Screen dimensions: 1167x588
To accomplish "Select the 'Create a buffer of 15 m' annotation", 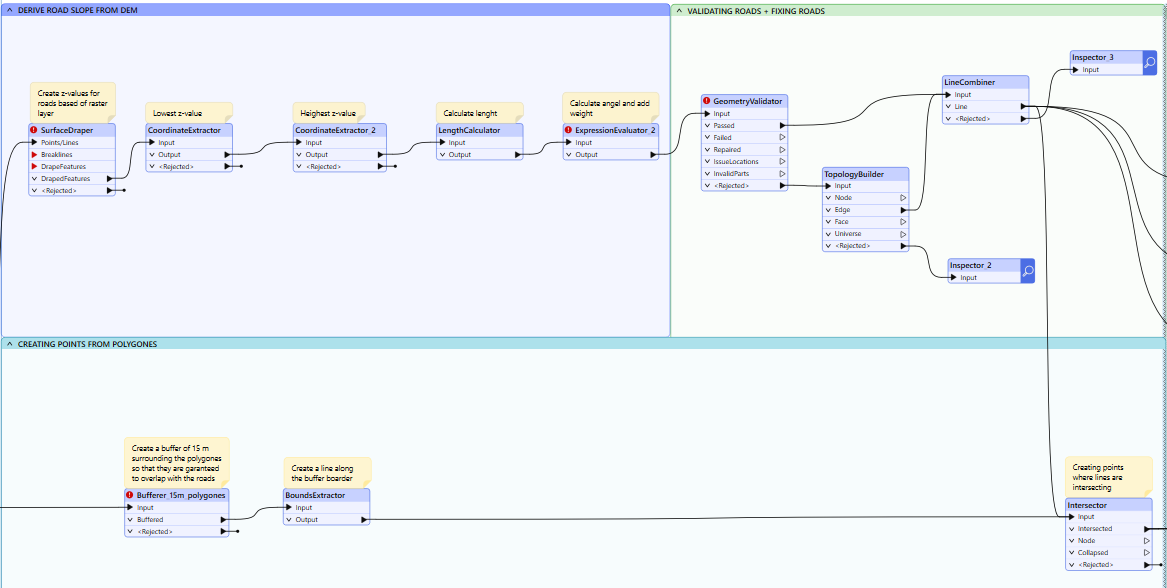I will (177, 463).
